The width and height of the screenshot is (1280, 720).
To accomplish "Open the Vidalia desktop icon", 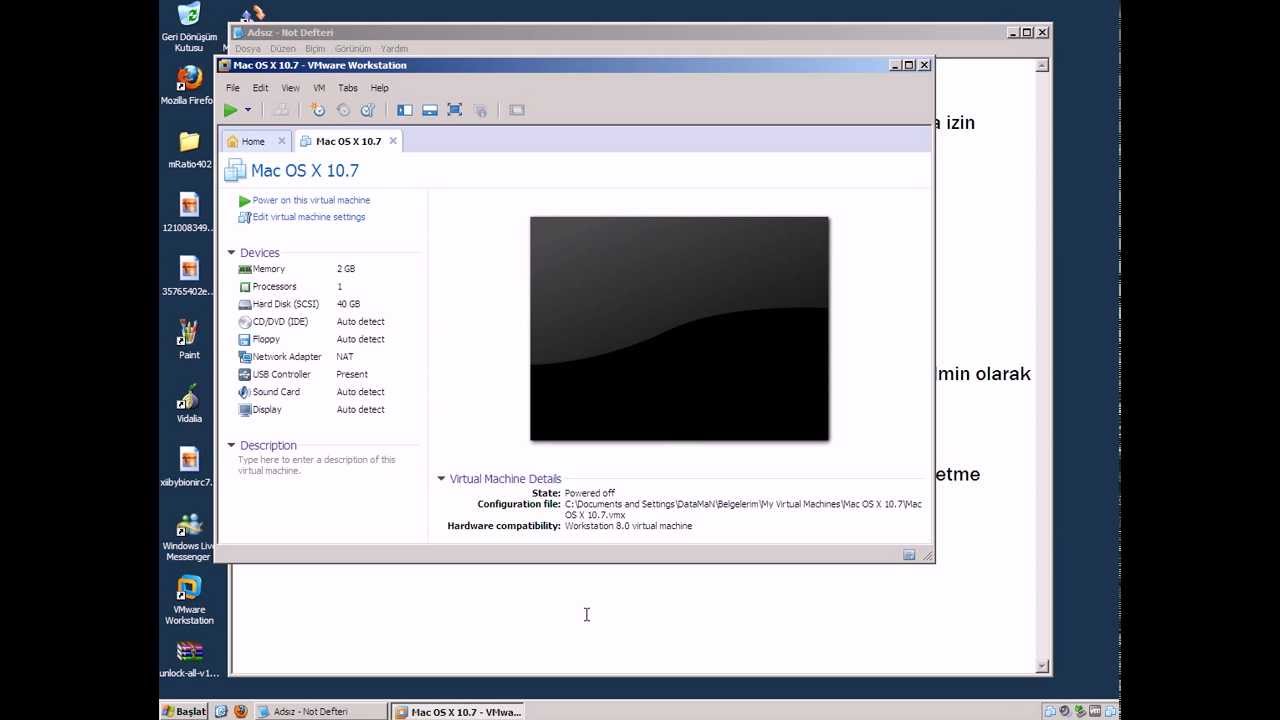I will [189, 403].
